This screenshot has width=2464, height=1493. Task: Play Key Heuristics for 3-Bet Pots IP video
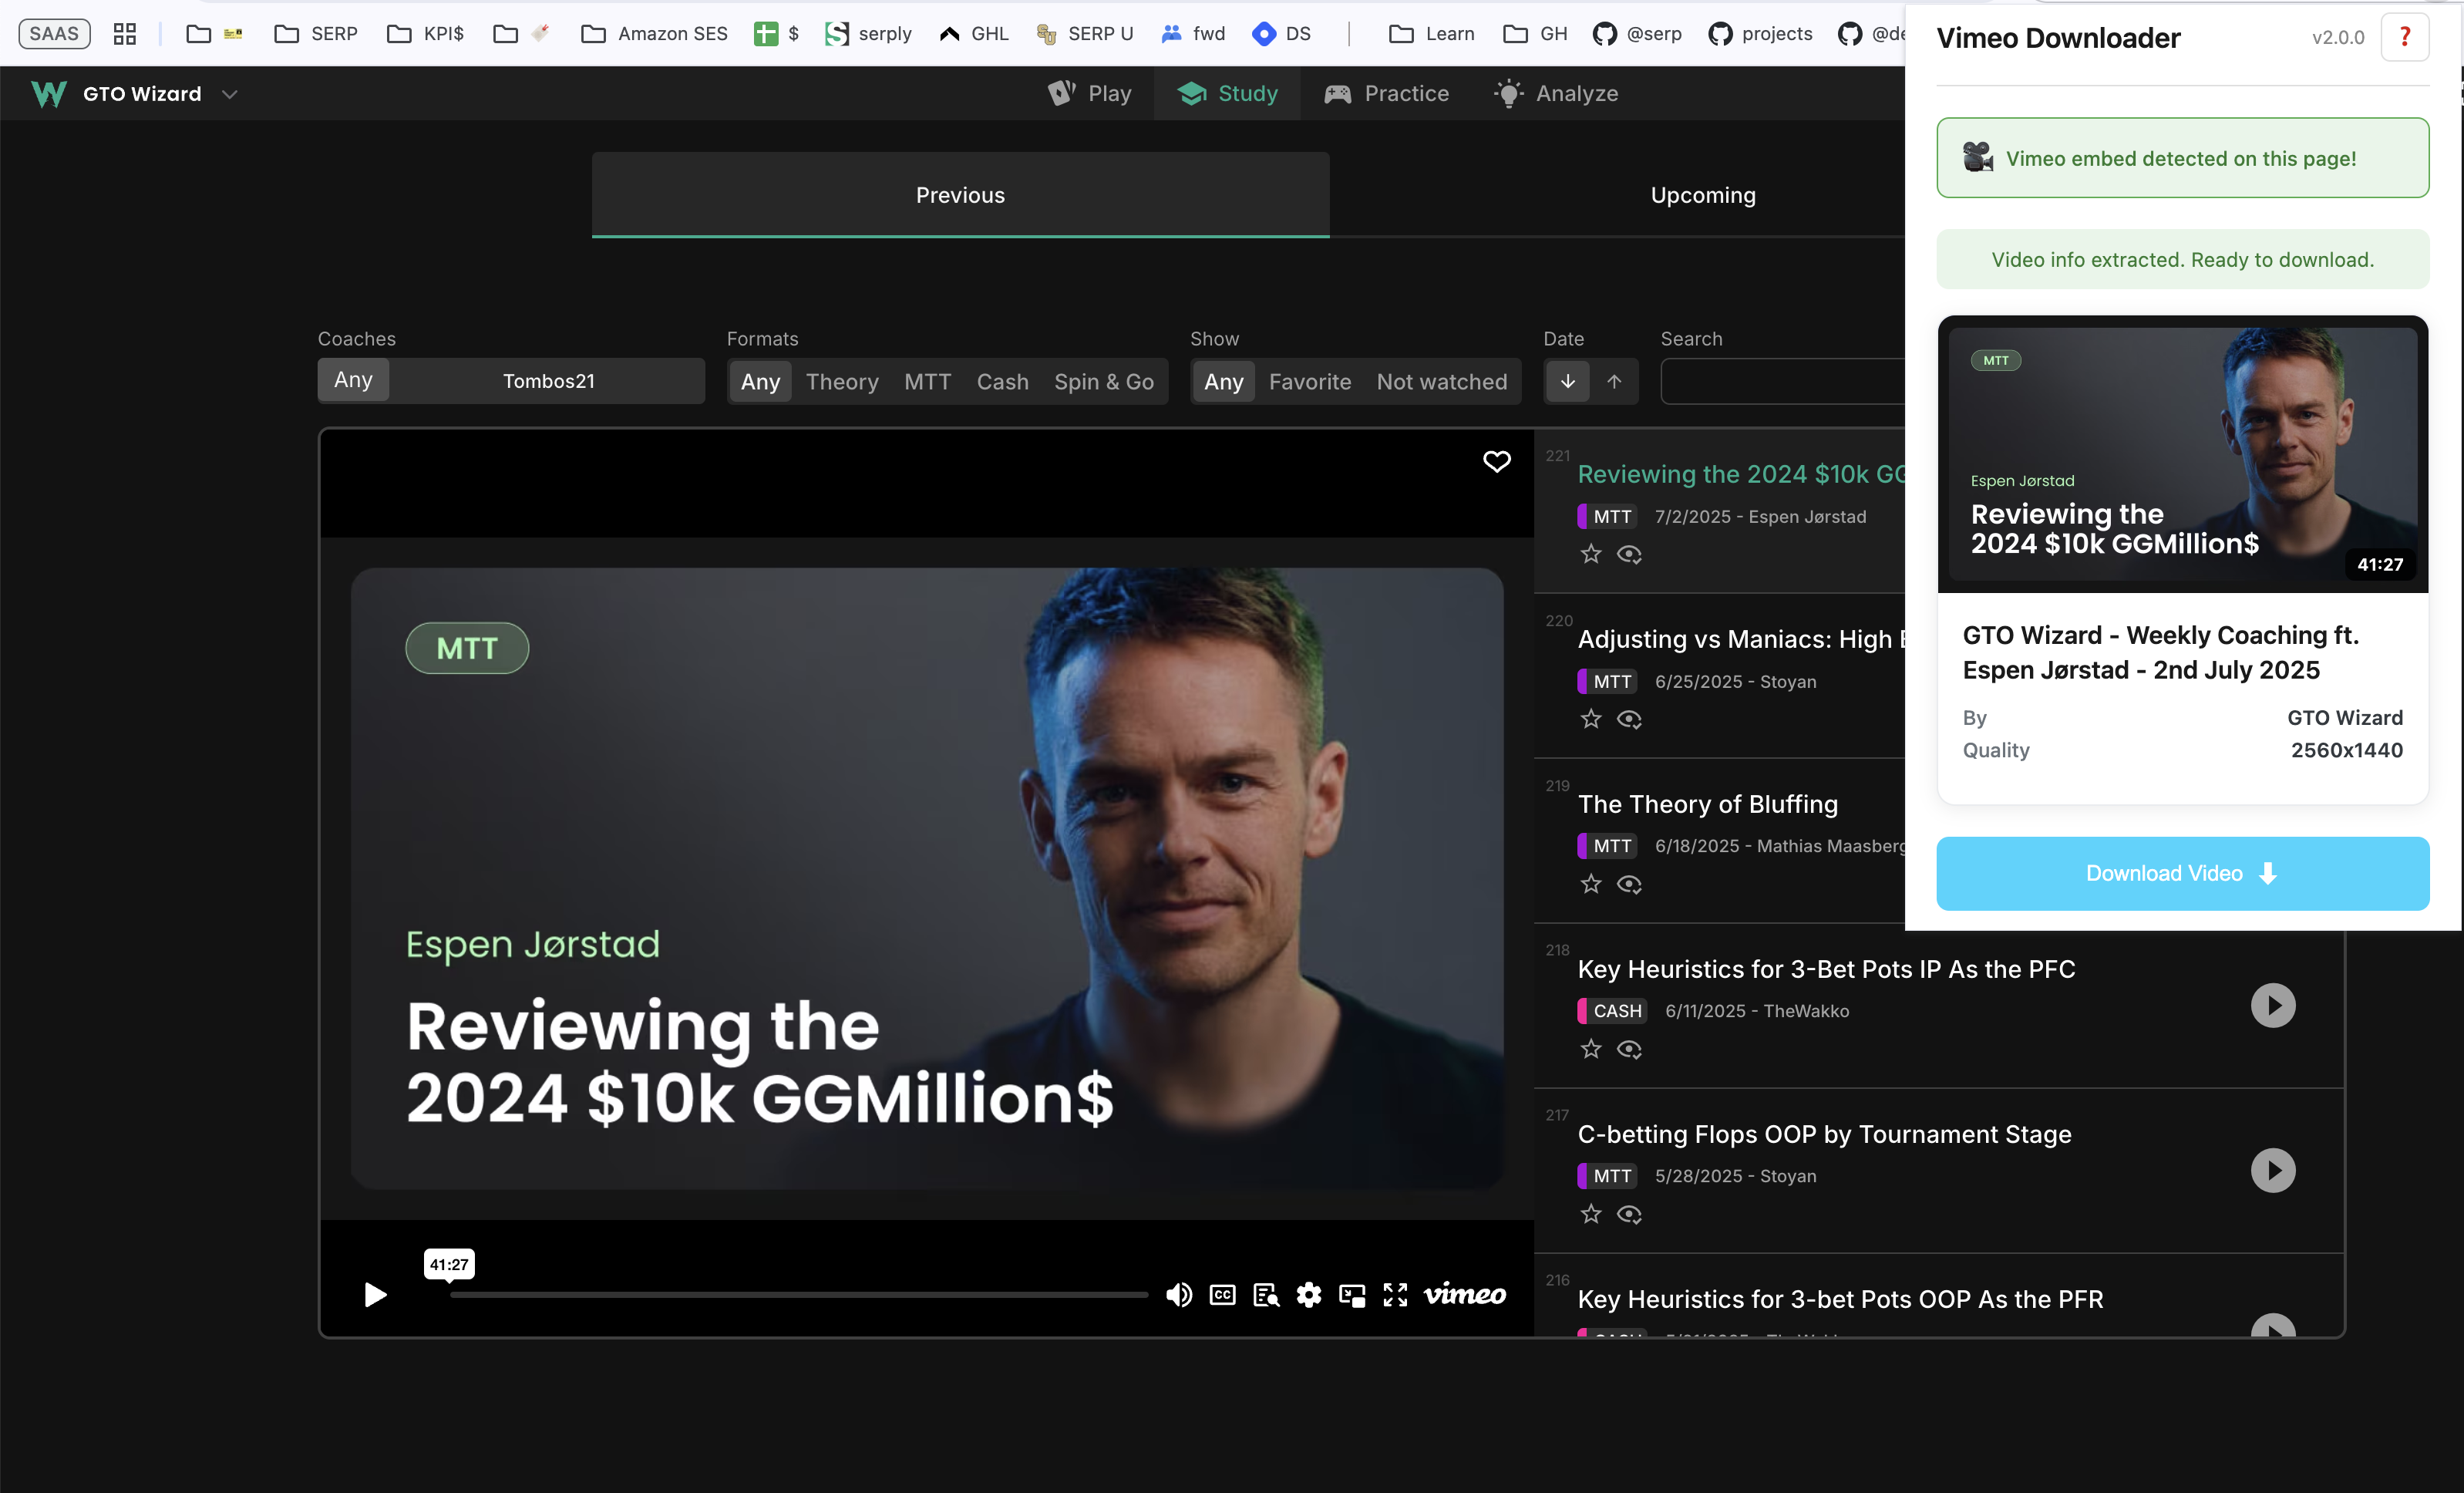[x=2272, y=1005]
